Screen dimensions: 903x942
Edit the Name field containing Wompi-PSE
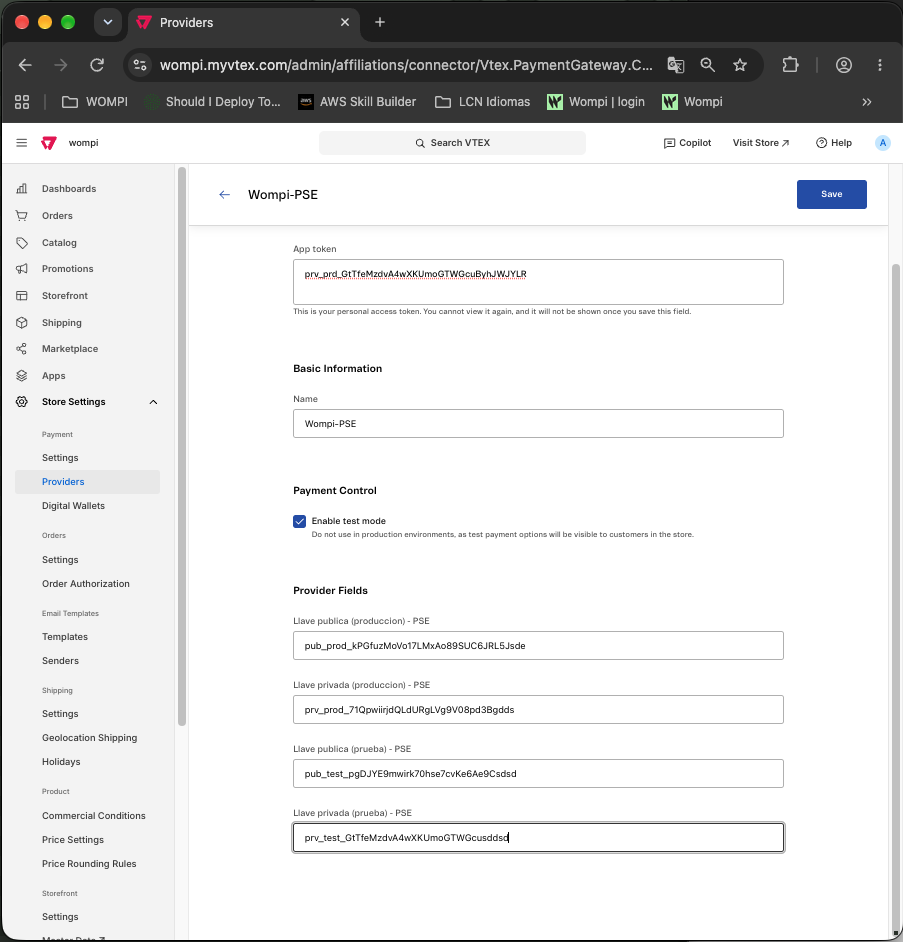(x=538, y=424)
